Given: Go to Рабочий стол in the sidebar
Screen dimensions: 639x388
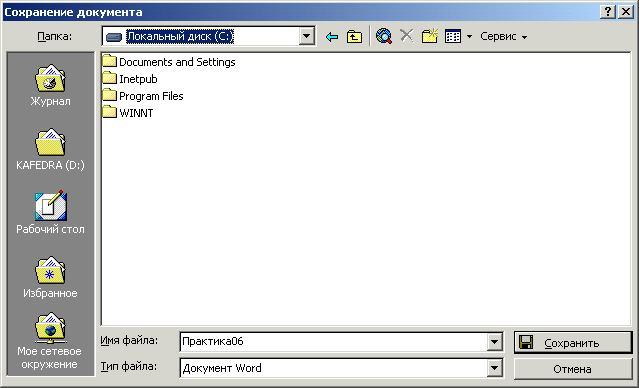Looking at the screenshot, I should click(x=50, y=213).
